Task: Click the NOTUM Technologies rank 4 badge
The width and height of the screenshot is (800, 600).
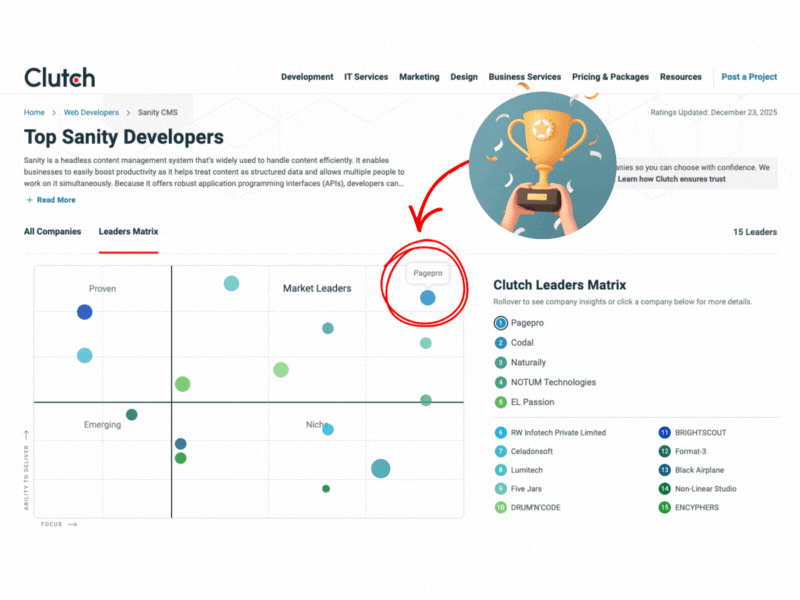Action: coord(499,381)
